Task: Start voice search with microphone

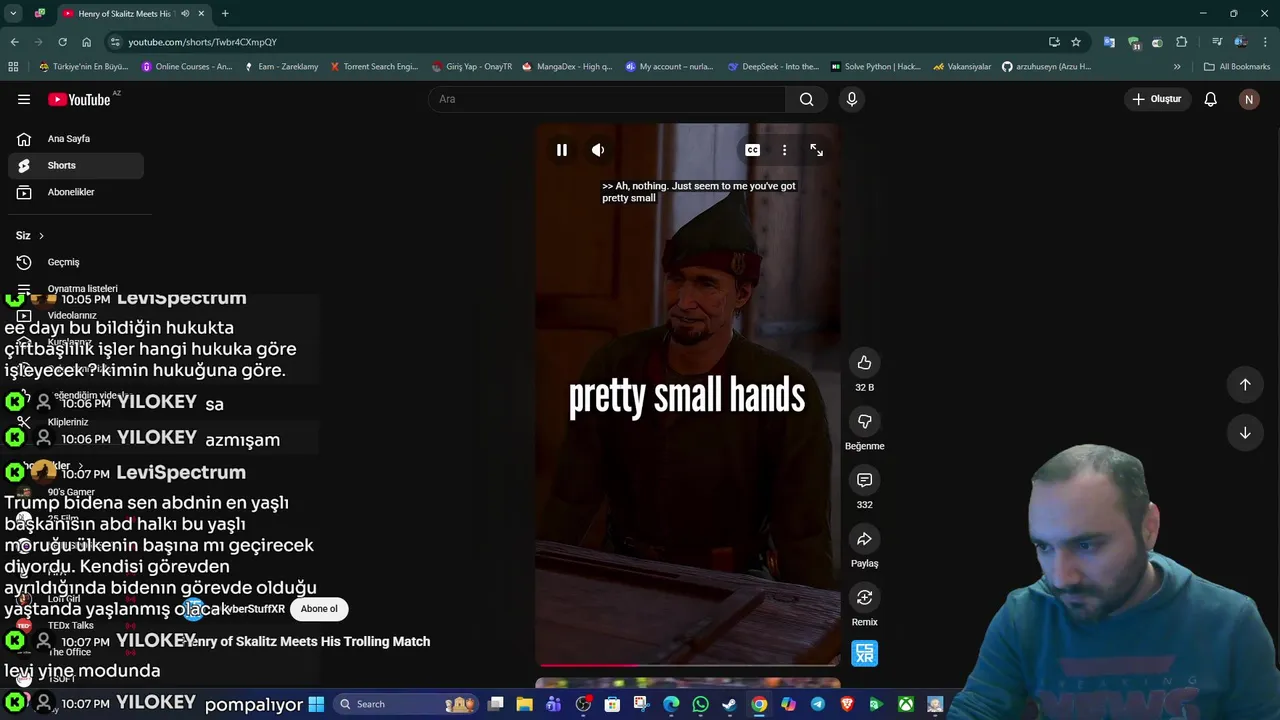Action: [852, 99]
